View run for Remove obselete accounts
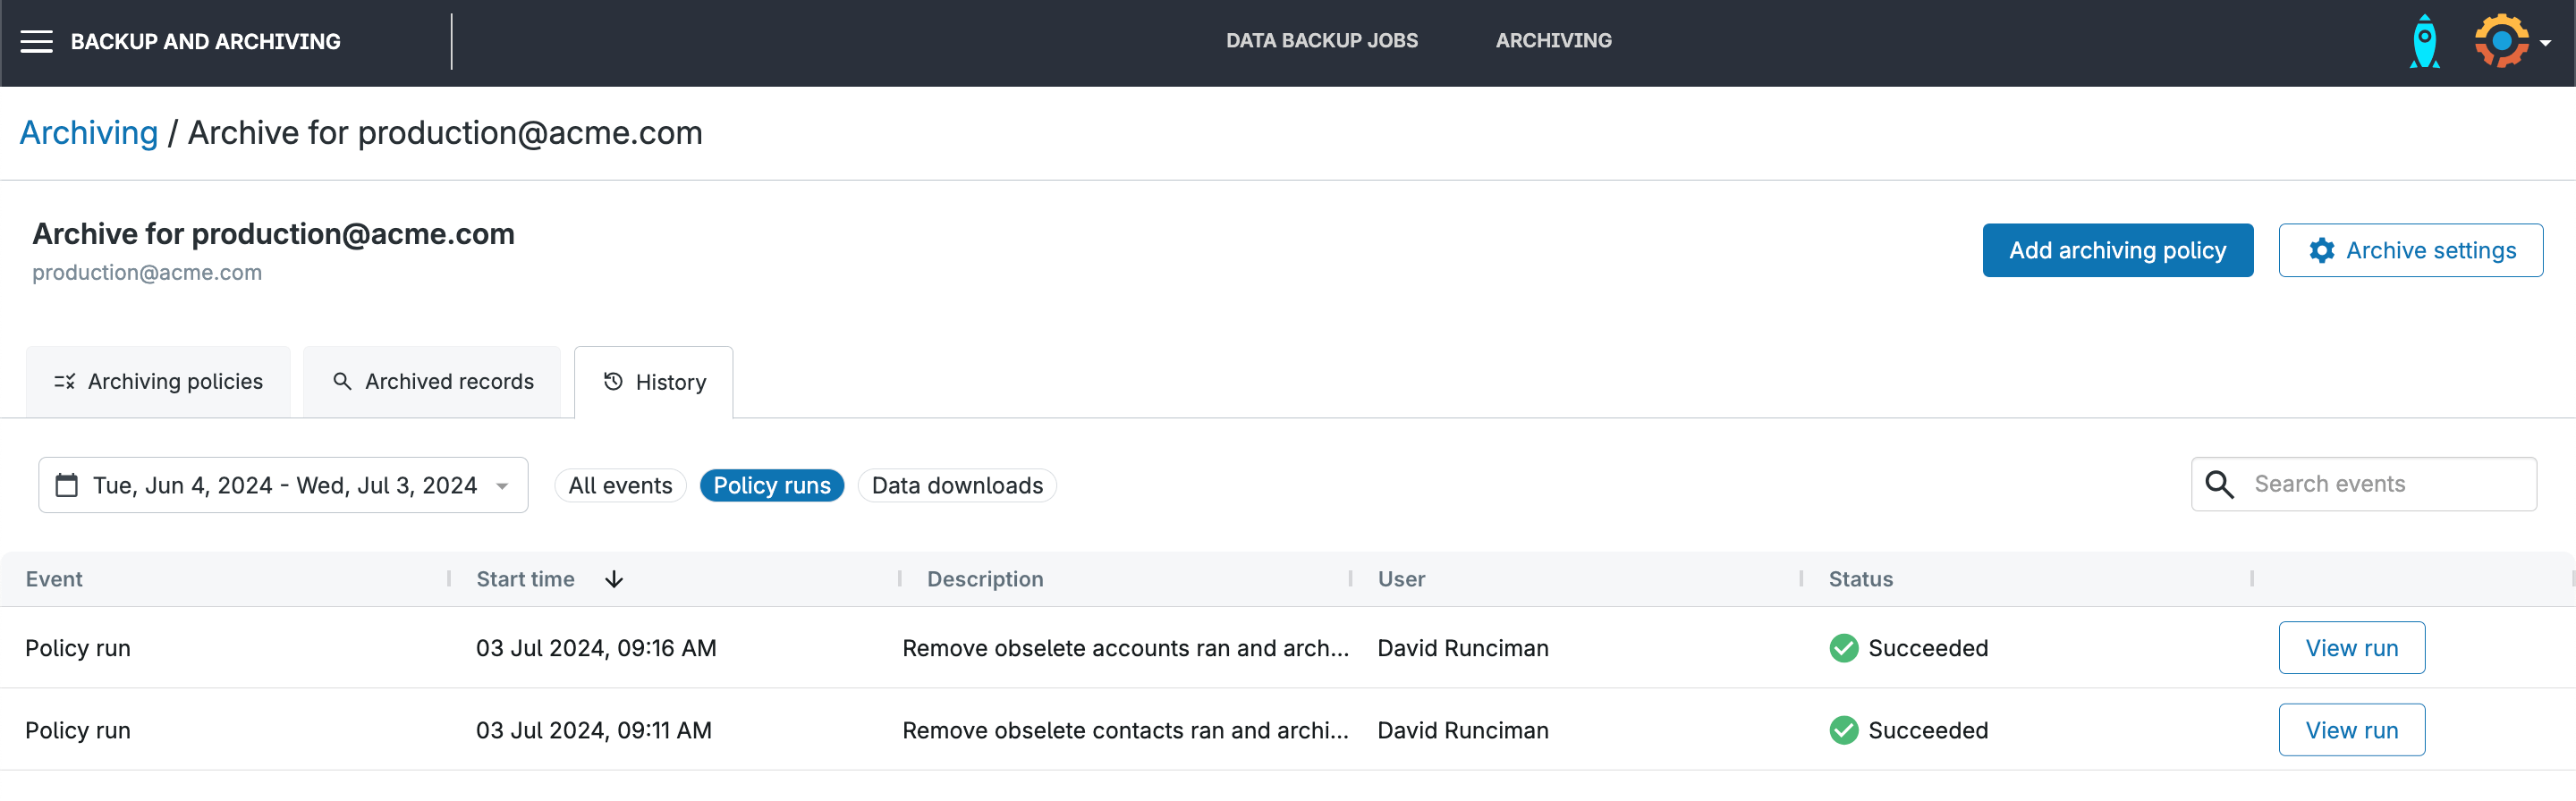Screen dimensions: 2576x801 click(2351, 648)
